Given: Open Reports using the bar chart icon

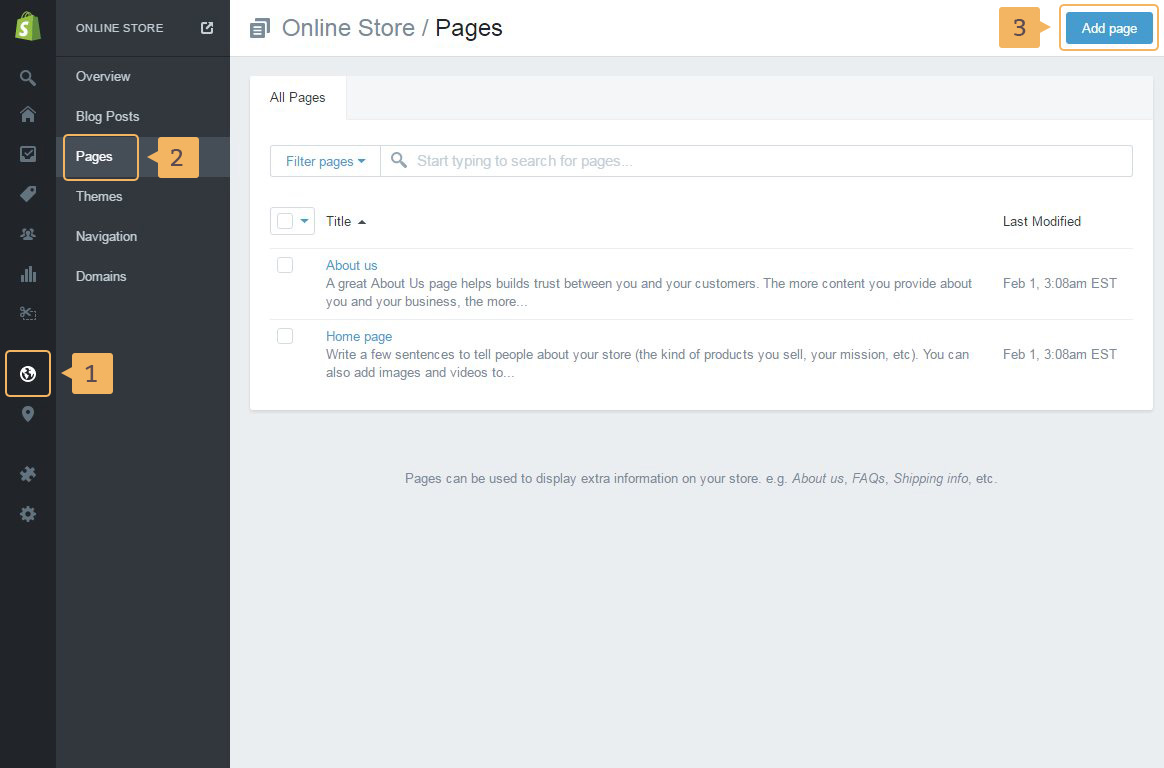Looking at the screenshot, I should pos(28,274).
